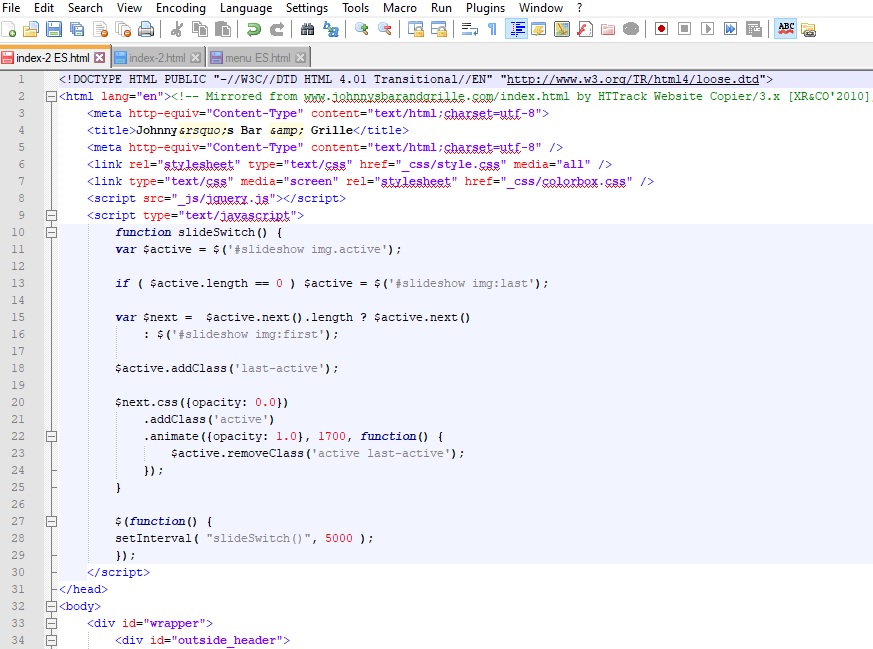Click the Undo arrow icon

[253, 29]
